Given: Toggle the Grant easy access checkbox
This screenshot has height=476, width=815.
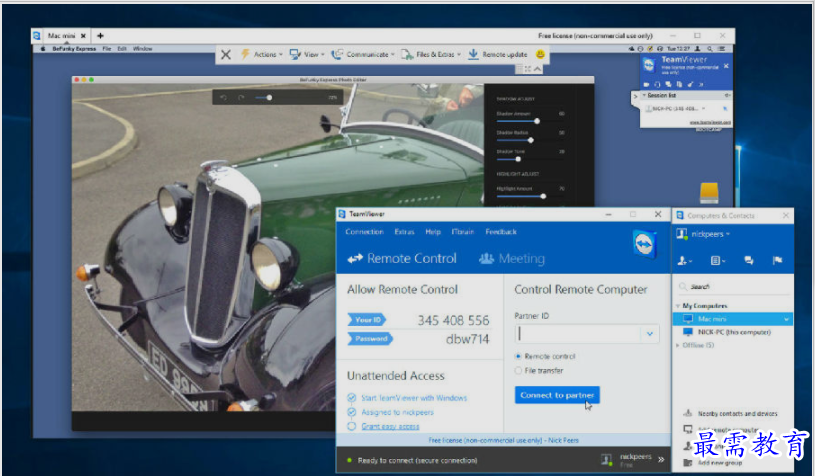Looking at the screenshot, I should pyautogui.click(x=351, y=426).
